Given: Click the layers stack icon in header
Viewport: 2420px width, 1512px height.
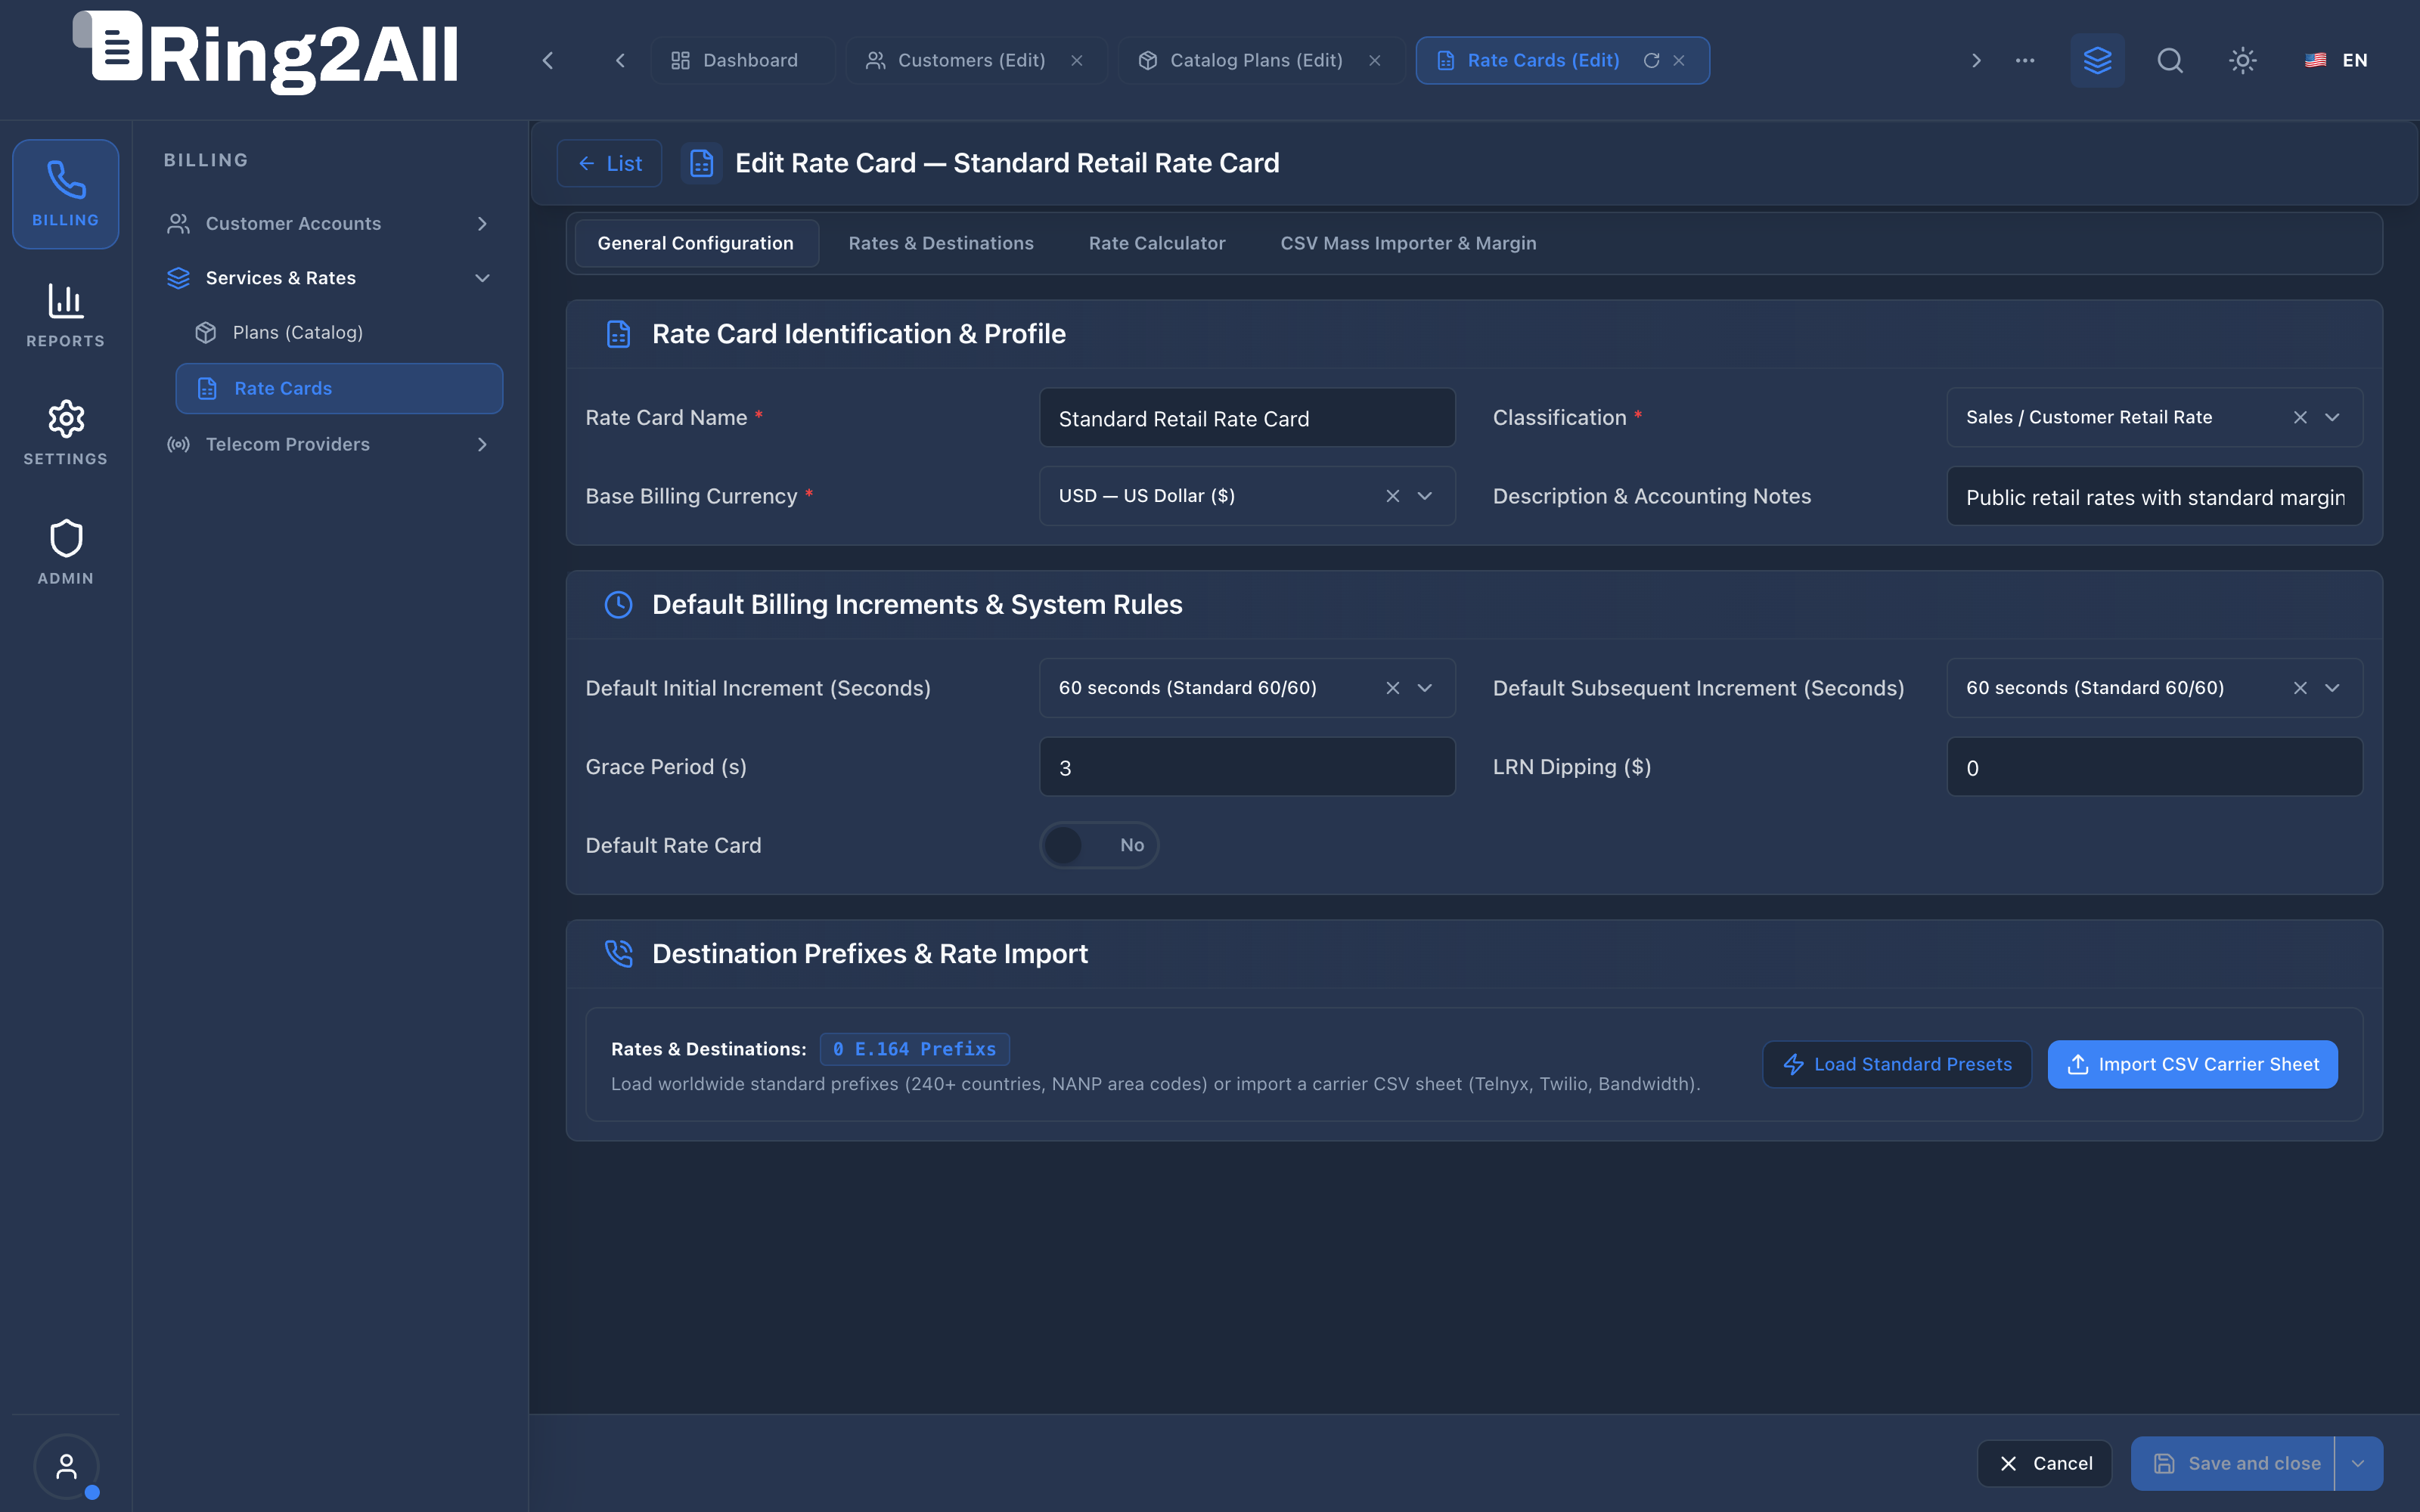Looking at the screenshot, I should (2097, 60).
